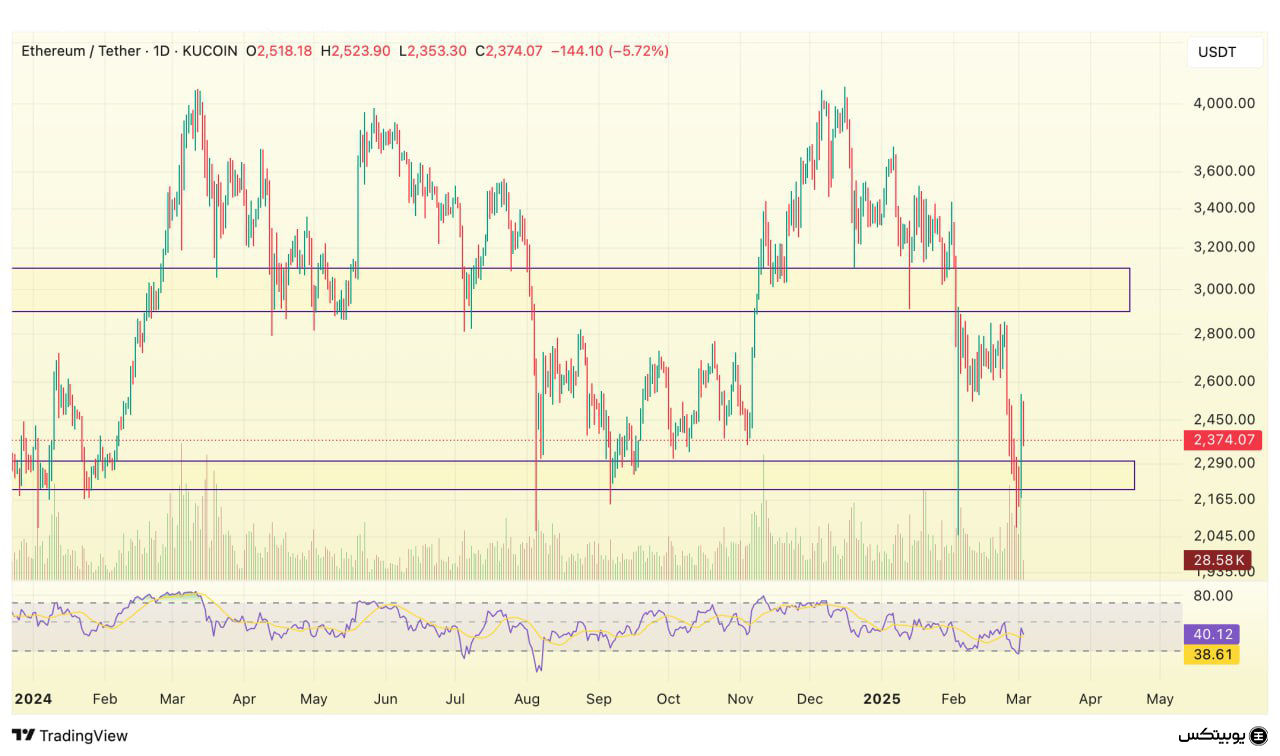Click the 4,000.00 price axis label
The width and height of the screenshot is (1280, 756).
(1224, 103)
